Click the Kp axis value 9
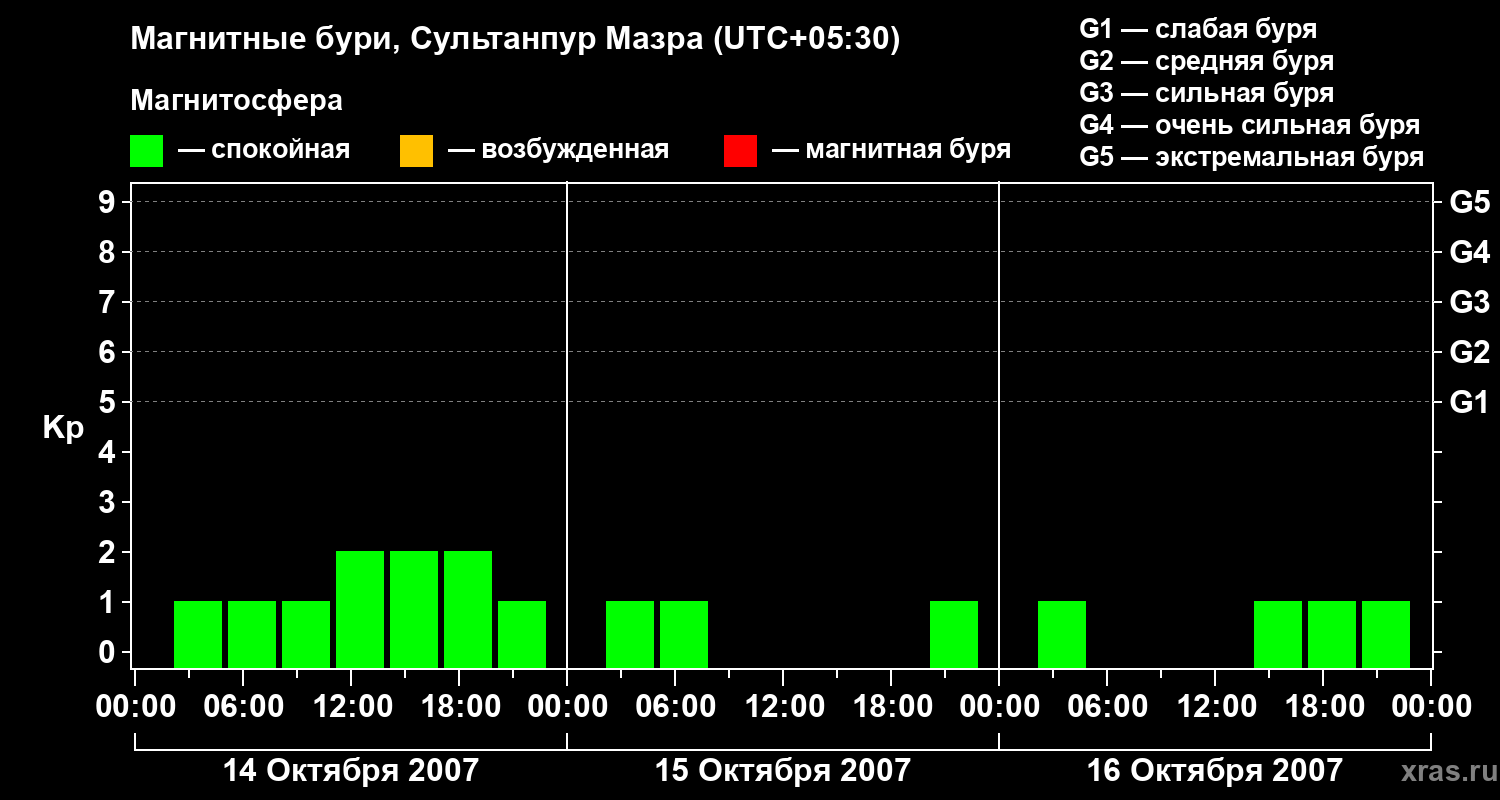Screen dimensions: 1500x800 click(109, 202)
